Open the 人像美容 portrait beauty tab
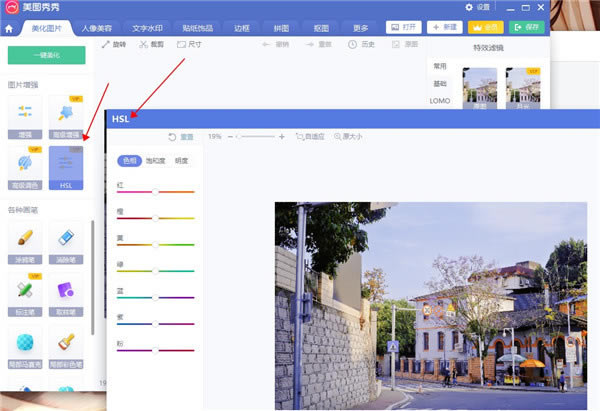 point(97,28)
